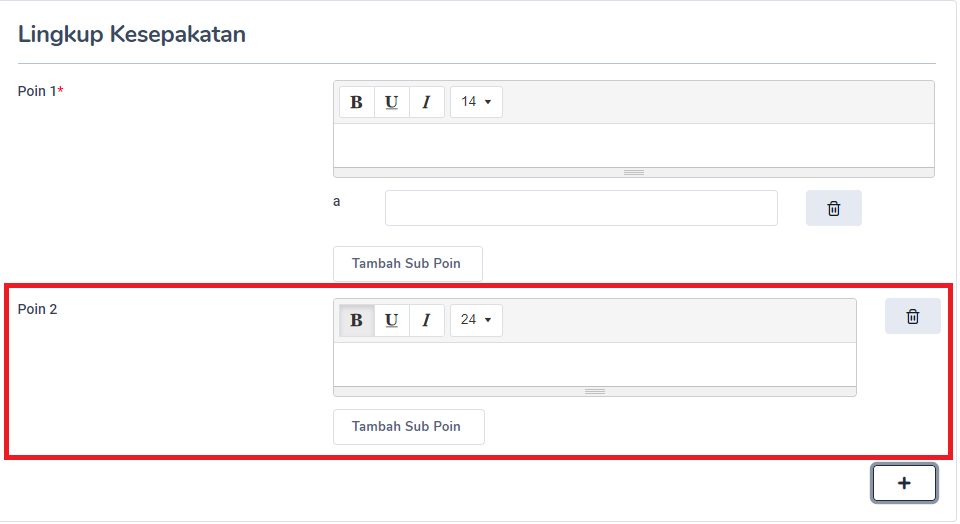Click inside the Poin 1 text area
The width and height of the screenshot is (960, 524).
pos(633,145)
